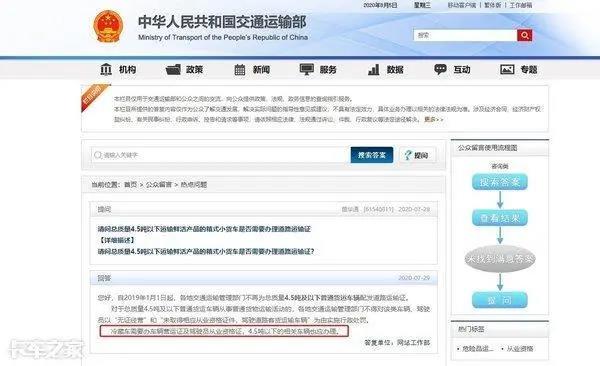
Task: Click the 公众留言使用流程图 panel heading
Action: (x=488, y=148)
